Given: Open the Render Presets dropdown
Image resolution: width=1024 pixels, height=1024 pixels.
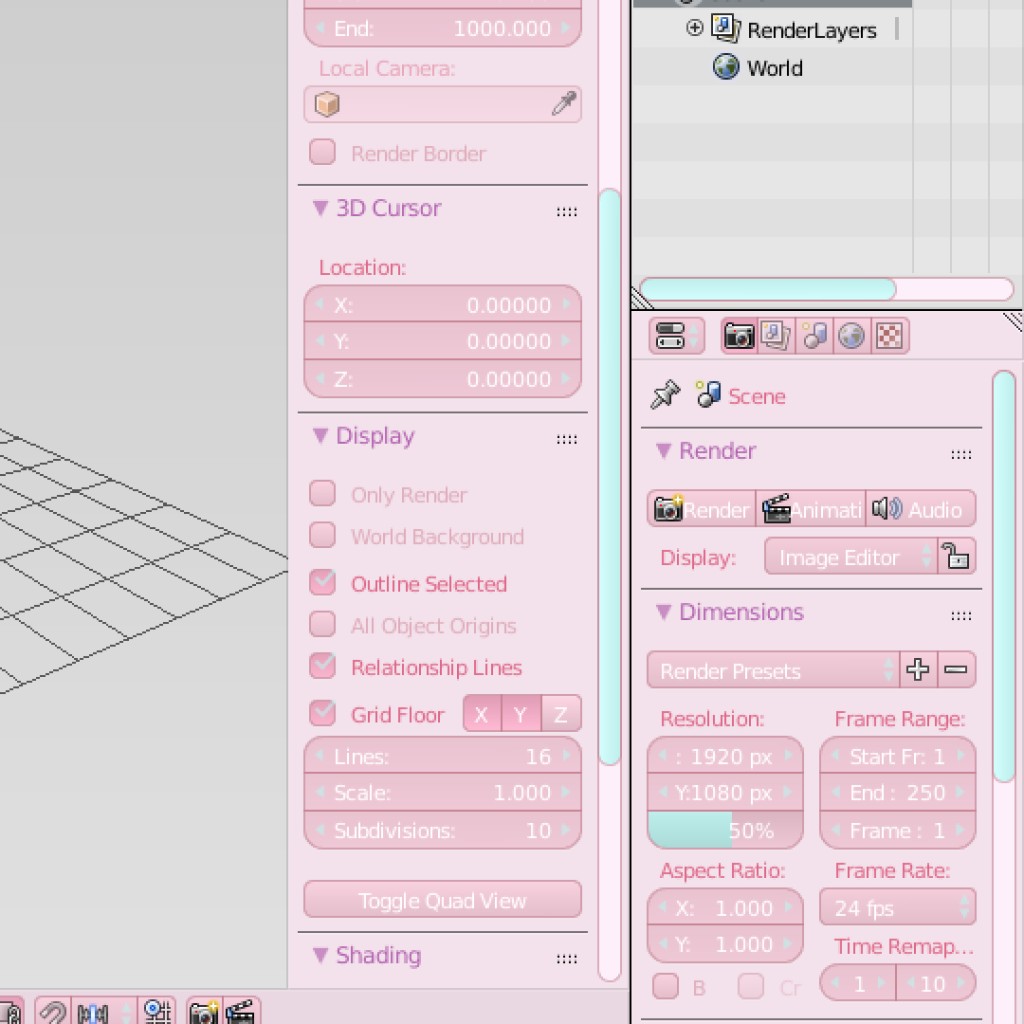Looking at the screenshot, I should (x=770, y=670).
